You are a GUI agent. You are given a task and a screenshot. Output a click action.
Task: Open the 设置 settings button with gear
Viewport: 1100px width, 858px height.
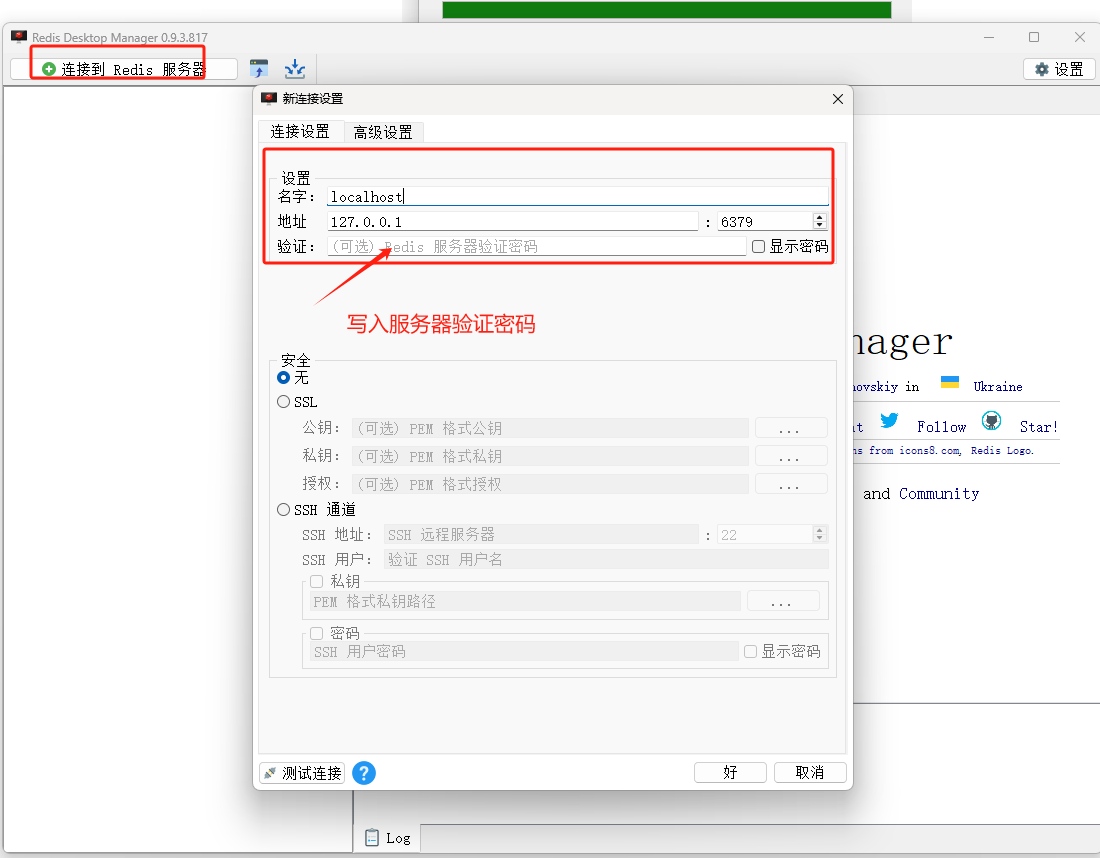point(1059,69)
